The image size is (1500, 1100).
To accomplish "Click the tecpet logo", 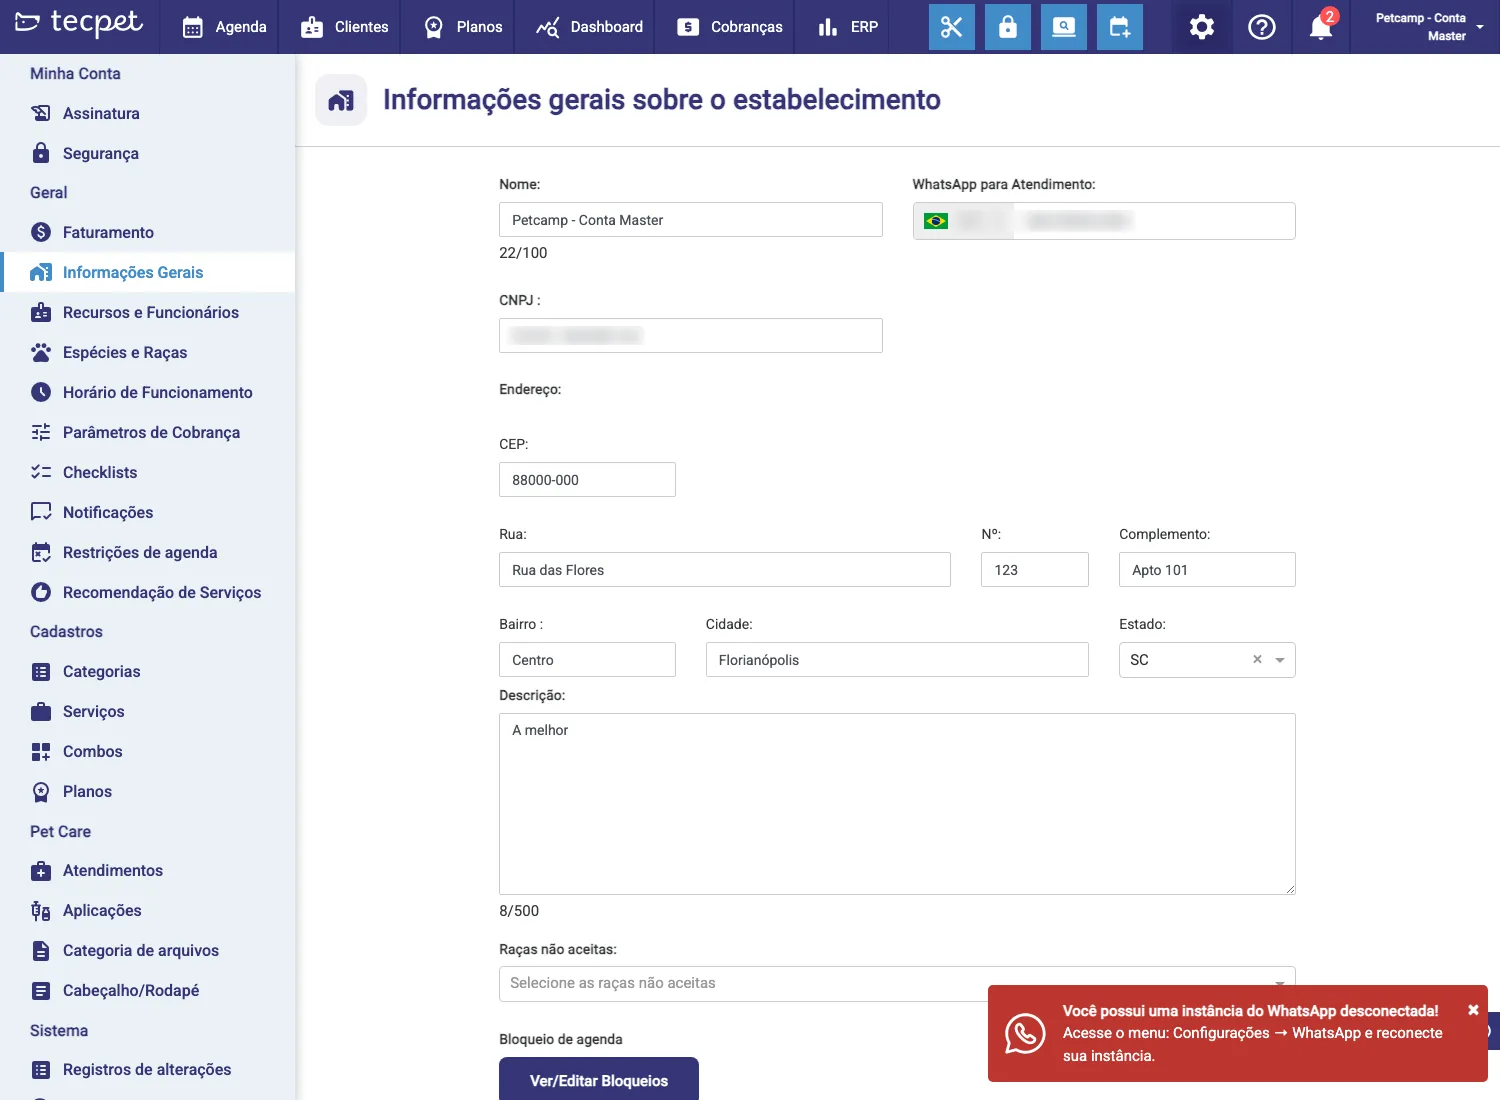I will pos(79,22).
